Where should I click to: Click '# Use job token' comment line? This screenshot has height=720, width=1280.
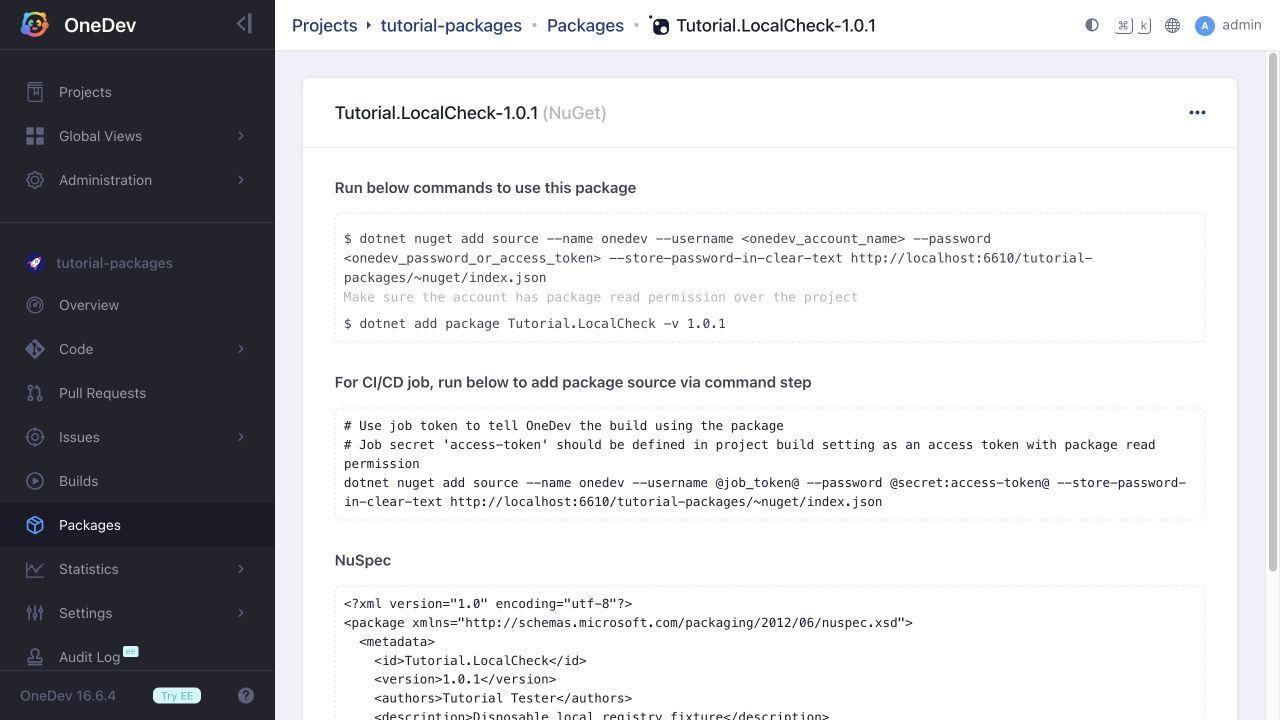click(564, 425)
